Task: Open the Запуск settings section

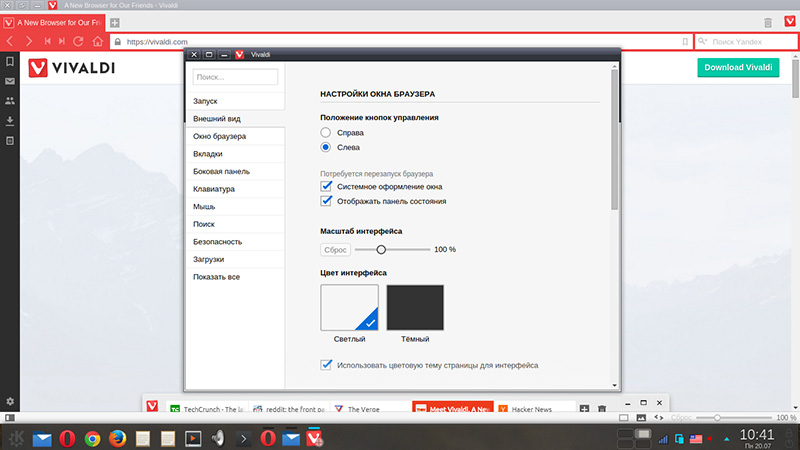Action: tap(235, 101)
